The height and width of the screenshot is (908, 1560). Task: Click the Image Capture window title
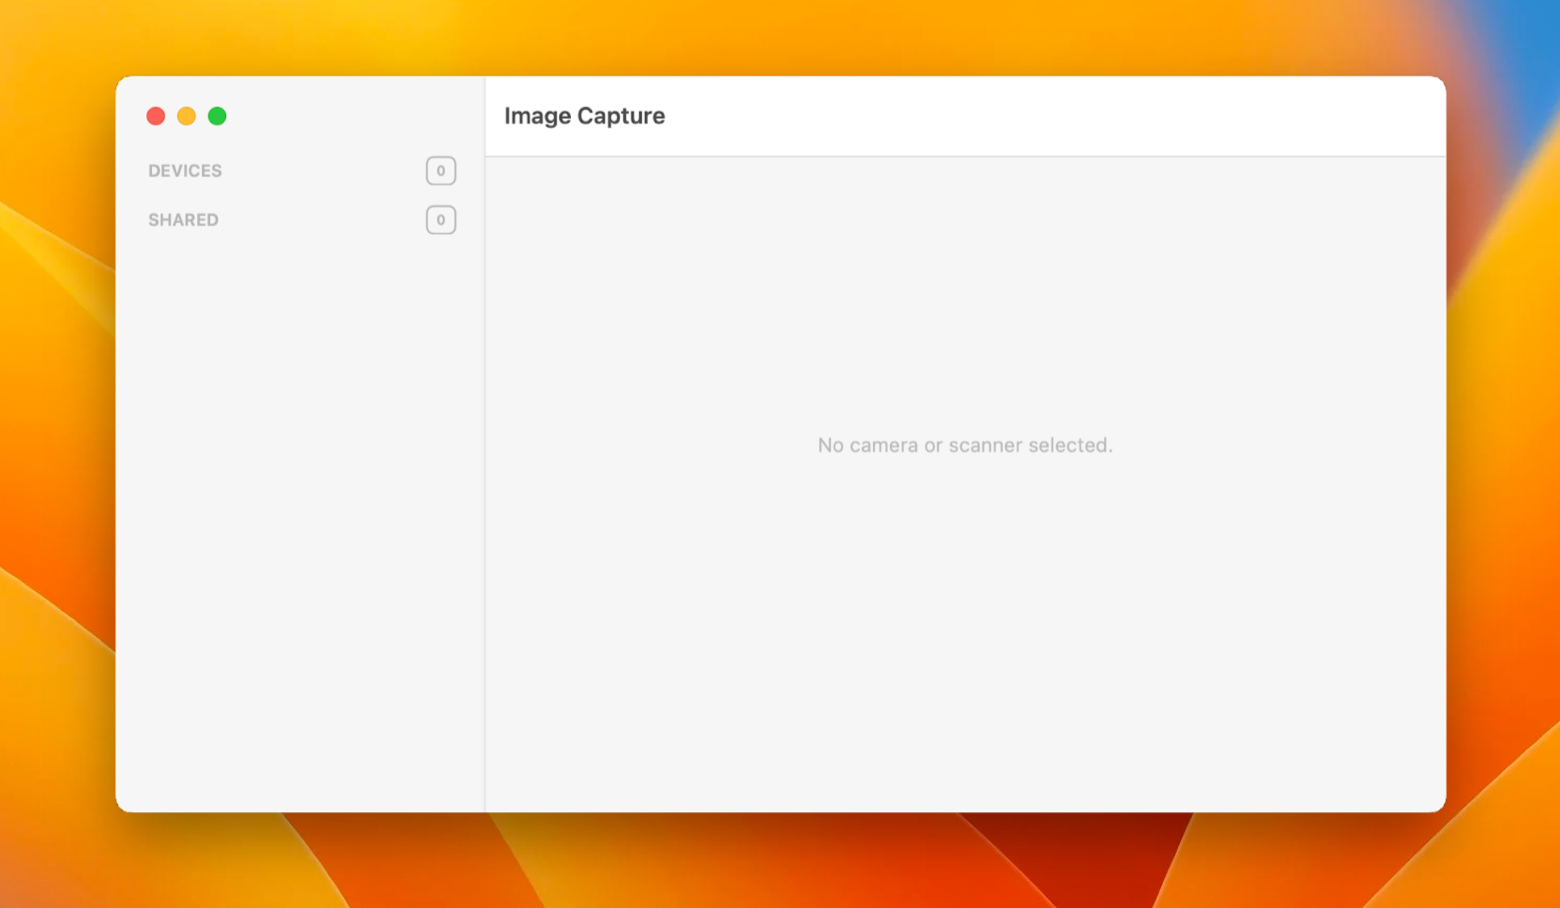pos(584,116)
